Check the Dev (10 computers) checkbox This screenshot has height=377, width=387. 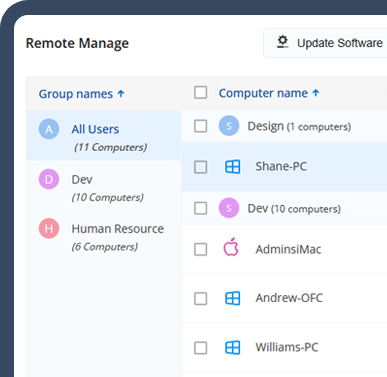200,208
